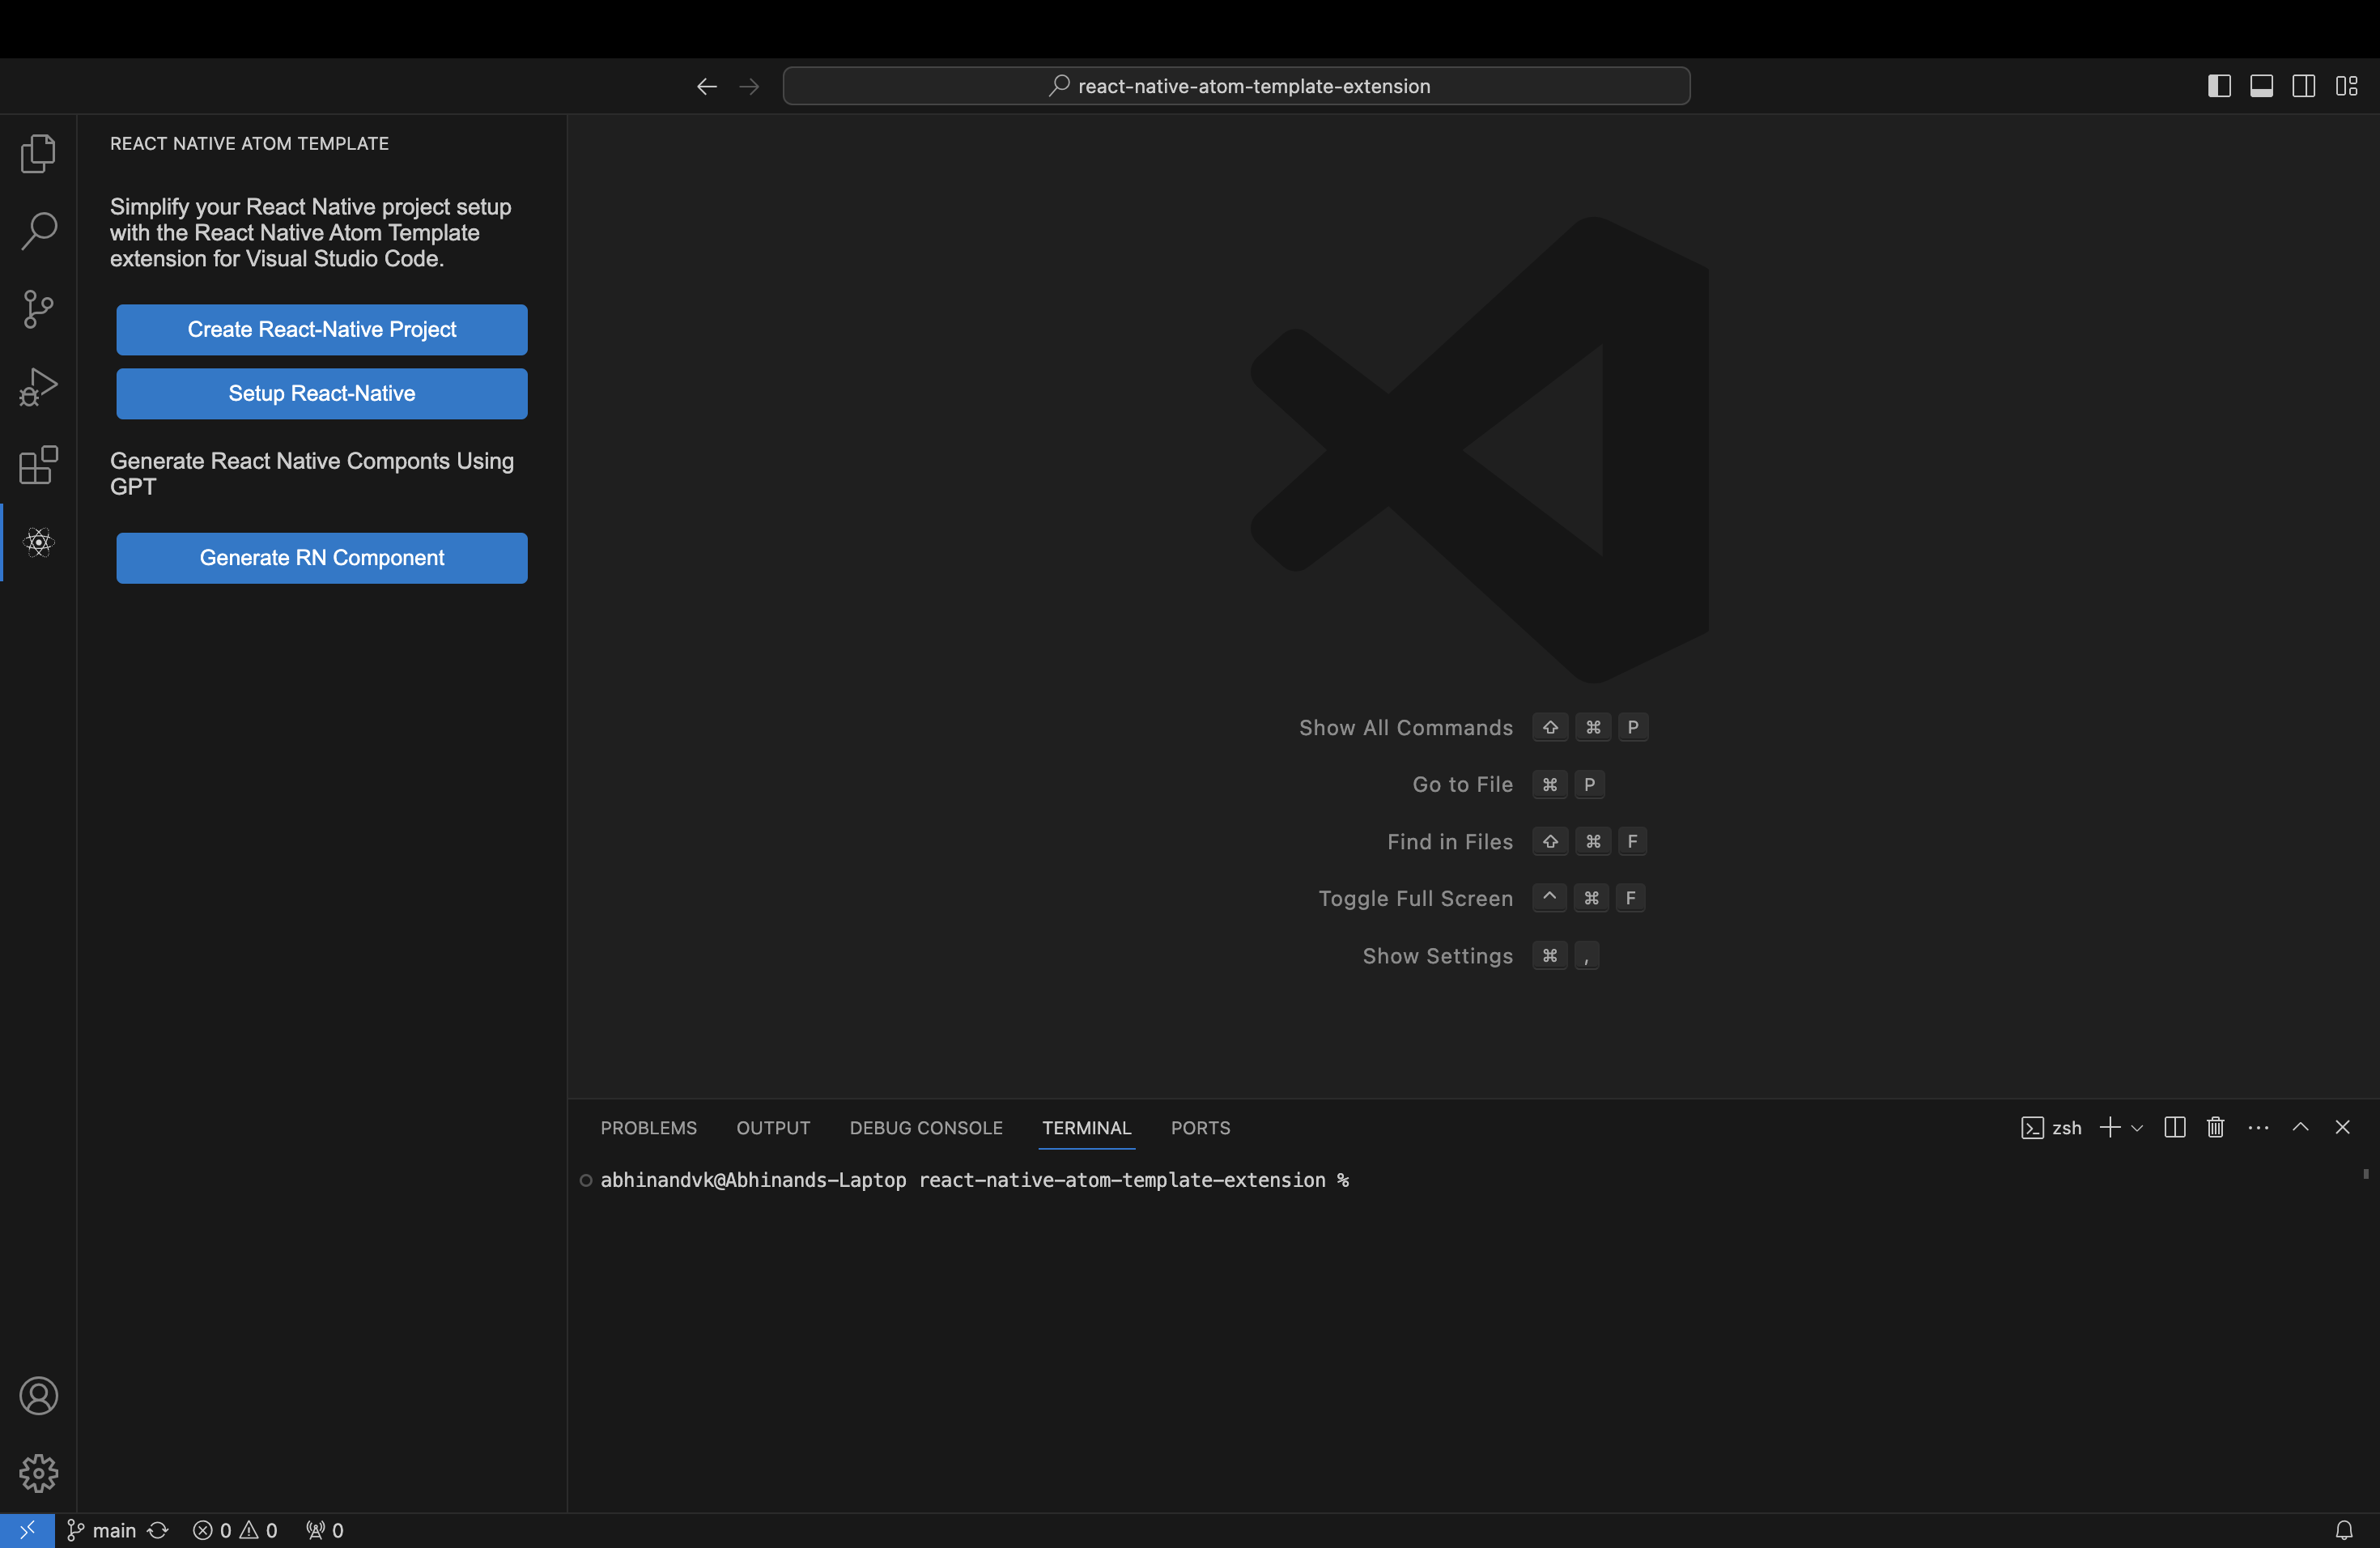Click the remote window indicator in status bar
This screenshot has width=2380, height=1548.
coord(27,1530)
